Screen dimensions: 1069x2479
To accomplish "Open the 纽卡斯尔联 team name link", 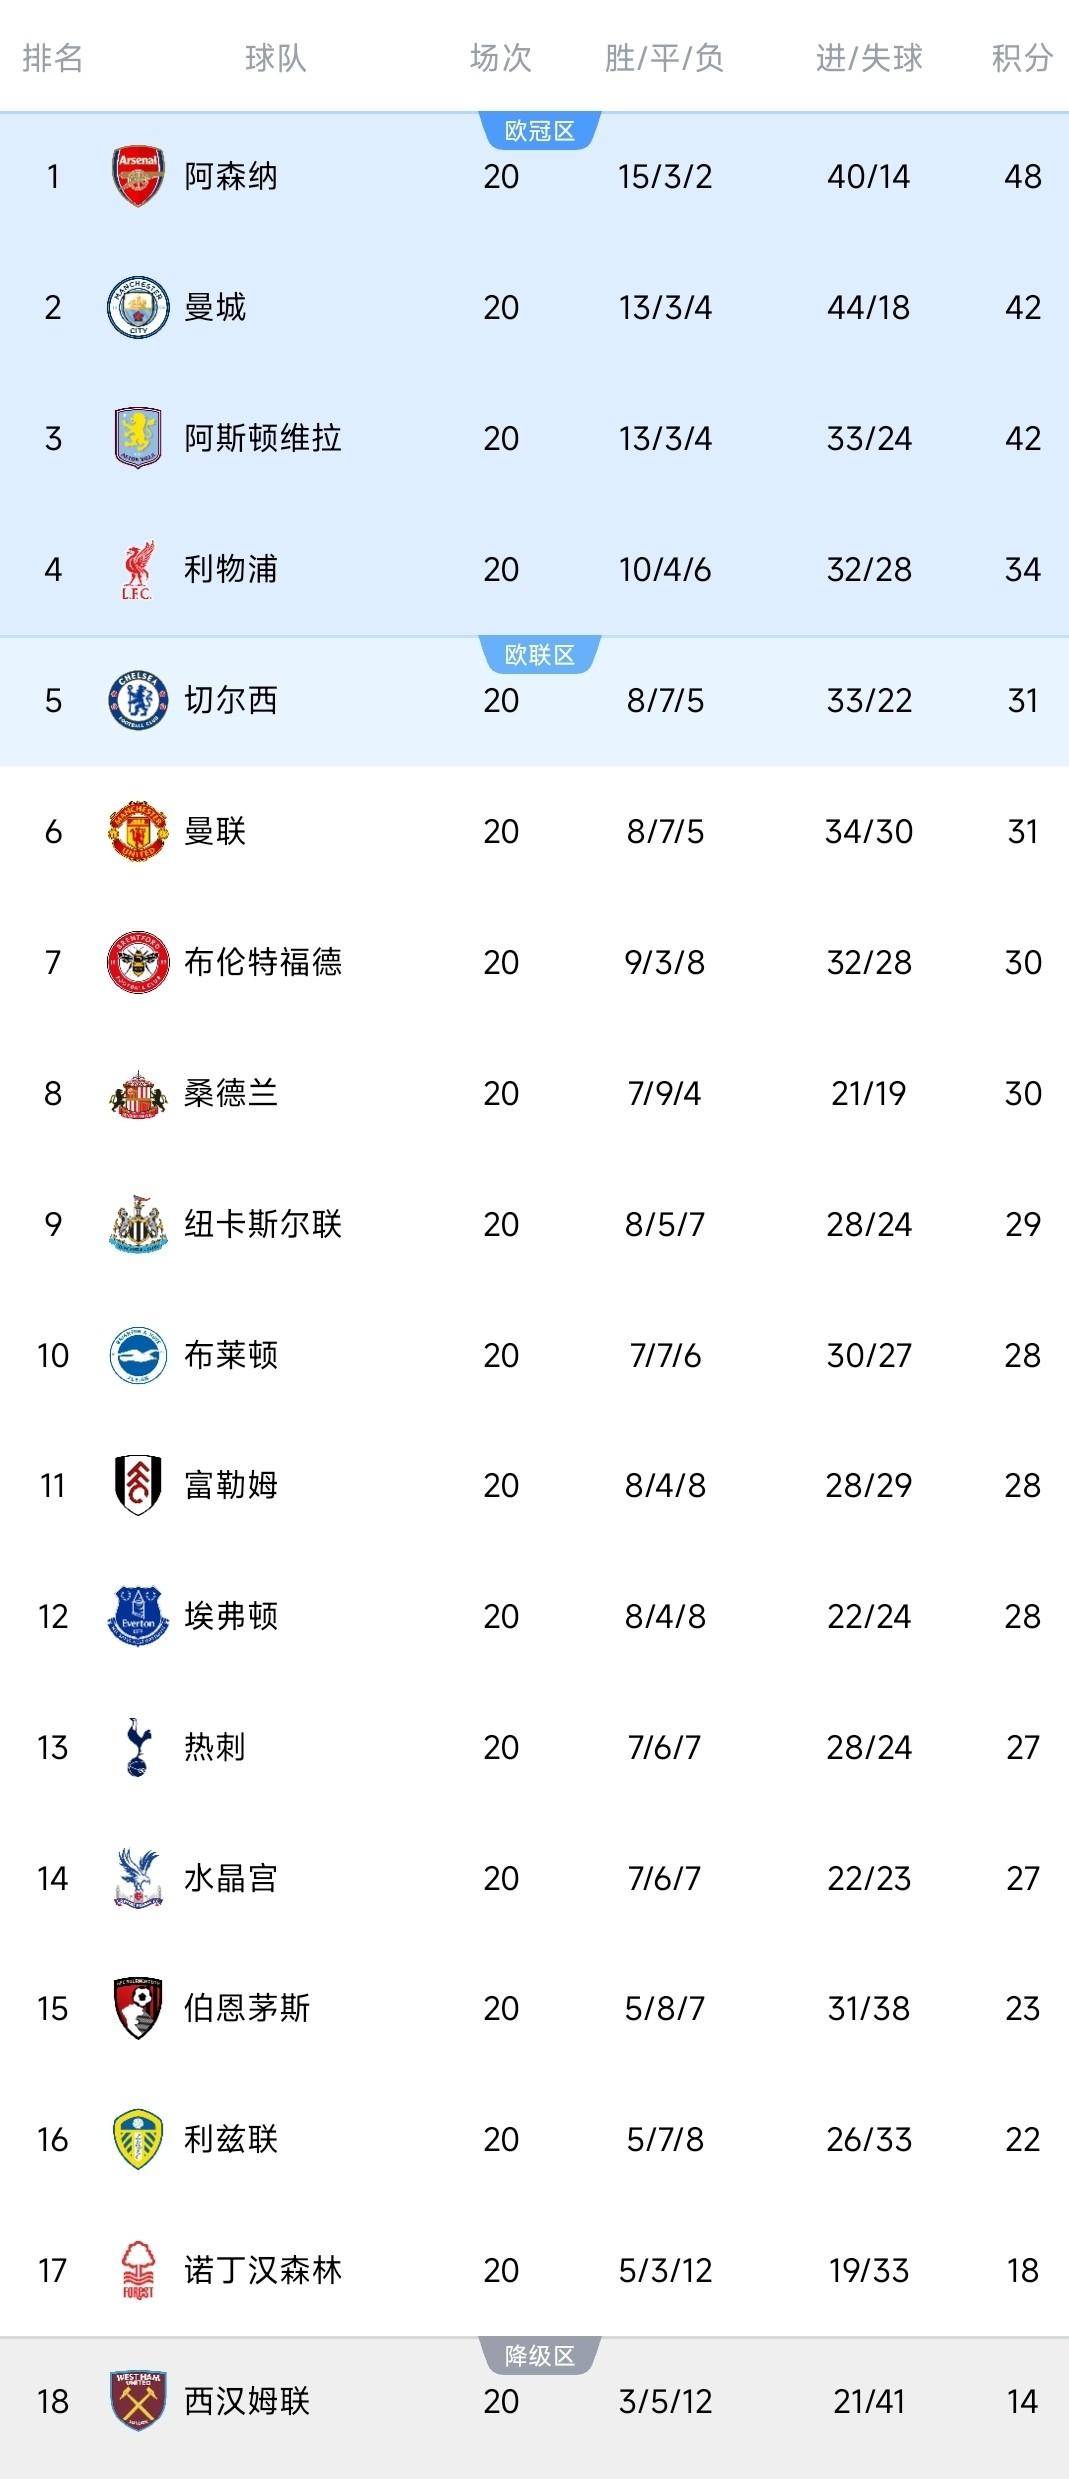I will 263,1224.
